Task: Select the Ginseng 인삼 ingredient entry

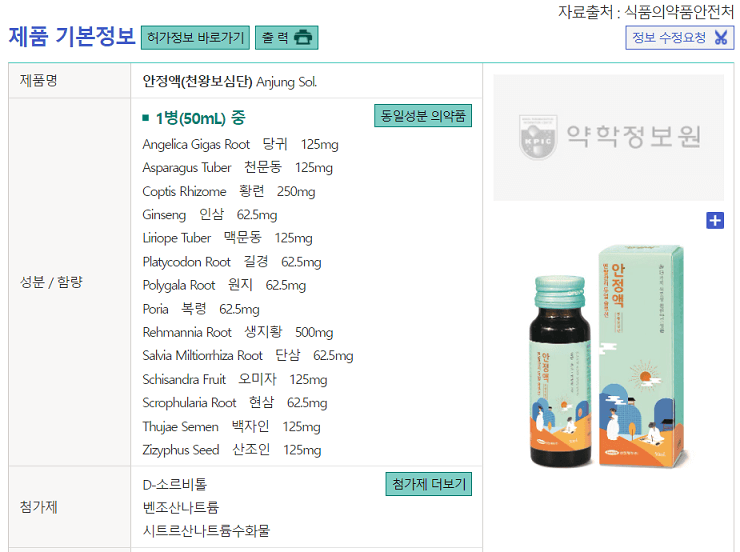Action: pyautogui.click(x=210, y=215)
